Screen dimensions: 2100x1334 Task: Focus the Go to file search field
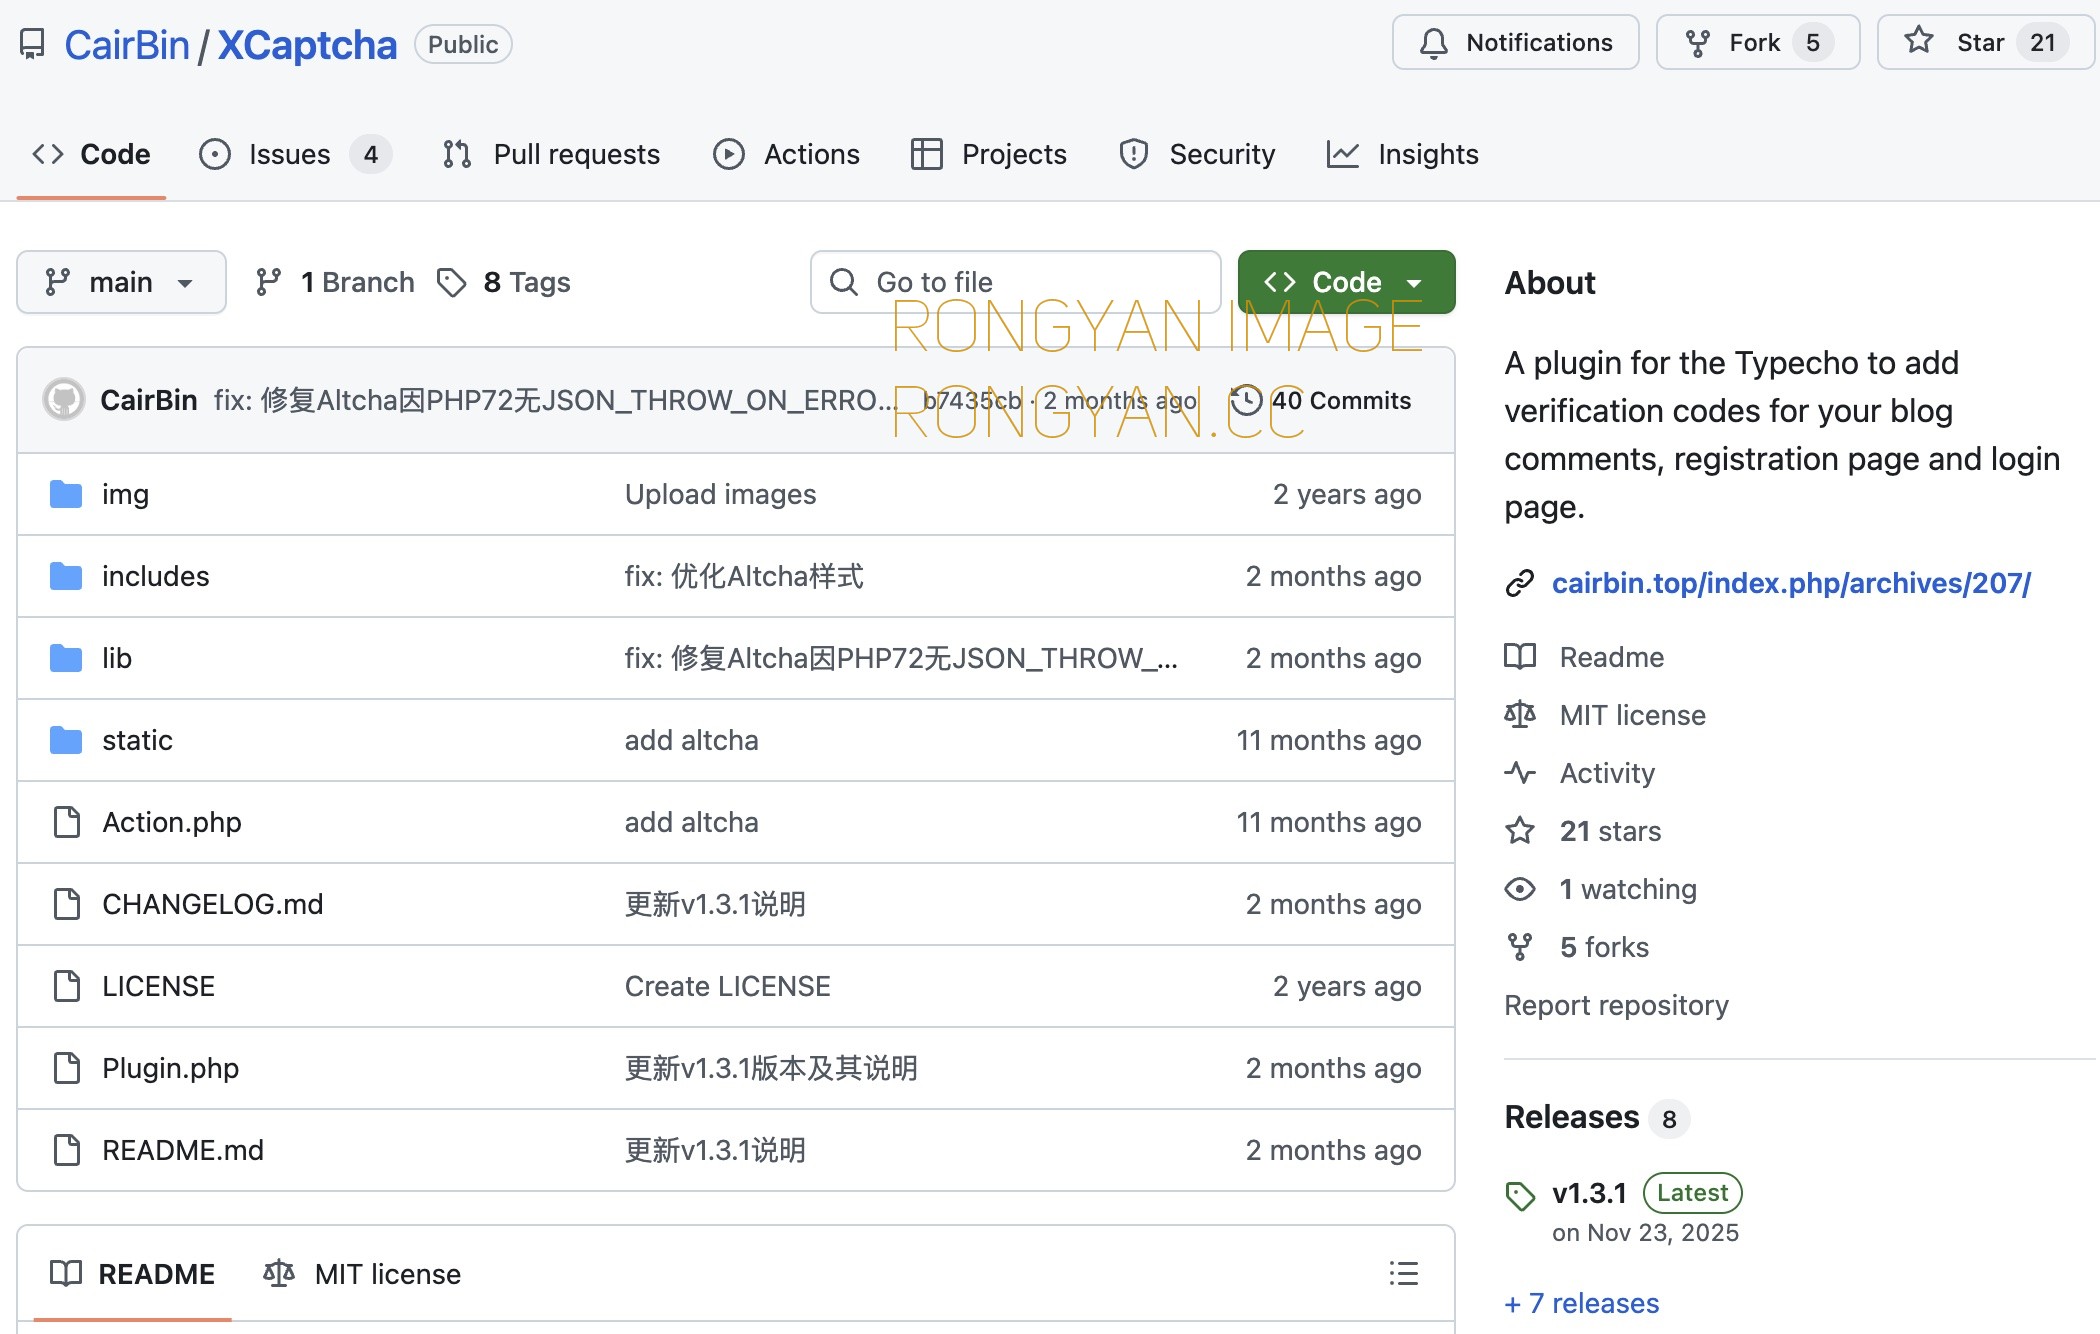click(1016, 282)
